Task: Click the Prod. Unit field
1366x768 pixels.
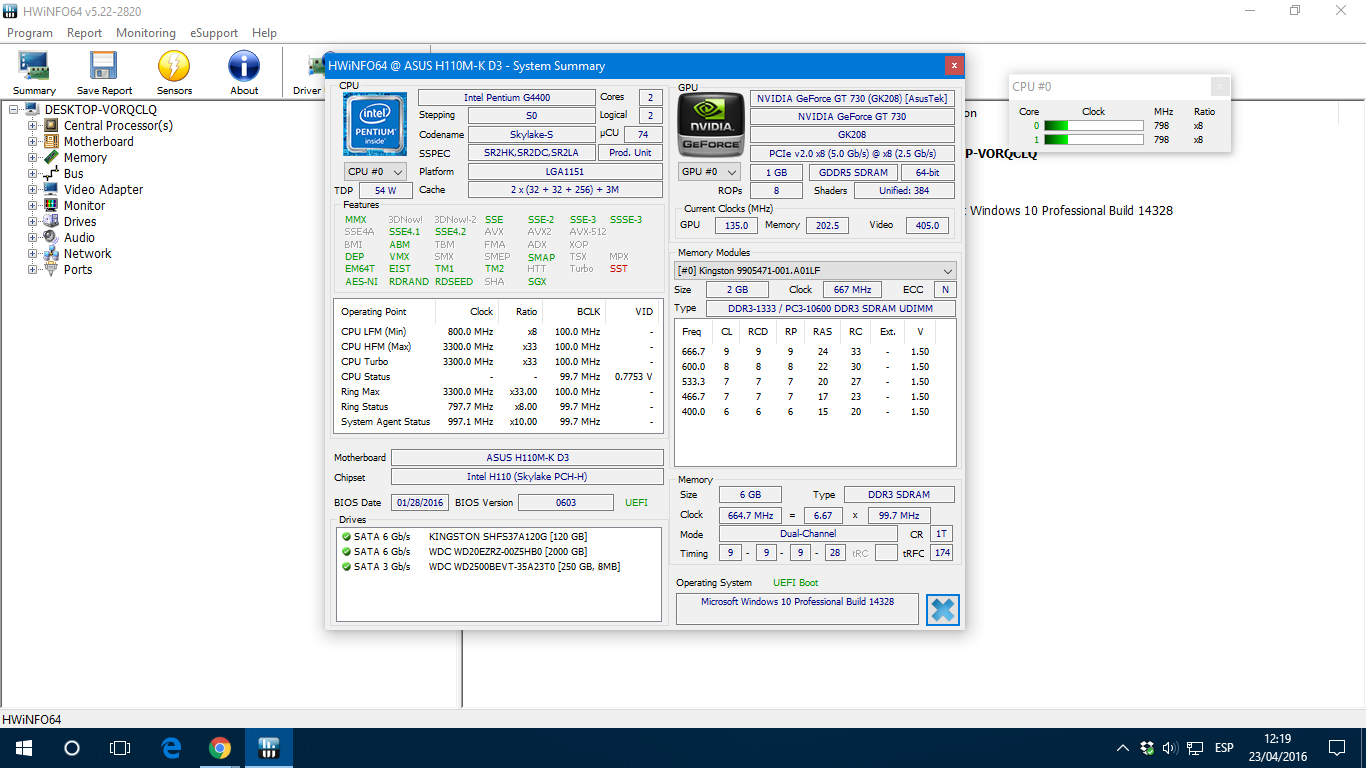Action: (x=631, y=153)
